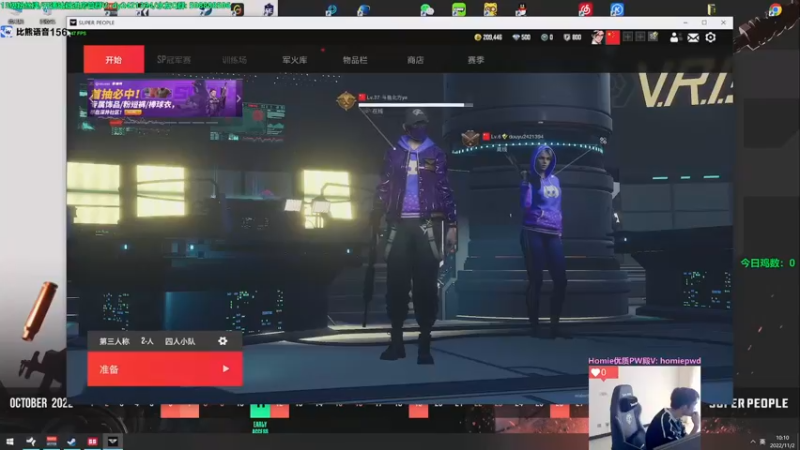Select the 开始 (Start) tab
The width and height of the screenshot is (800, 450).
[114, 60]
